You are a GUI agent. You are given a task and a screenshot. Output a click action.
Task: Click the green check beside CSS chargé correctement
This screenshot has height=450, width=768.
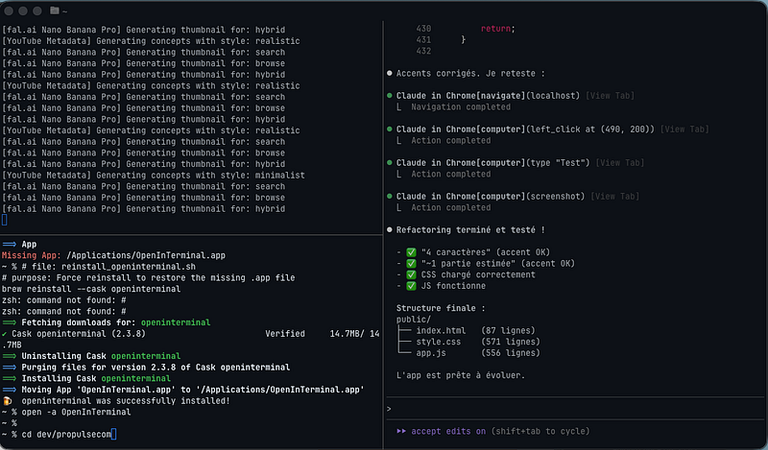point(411,275)
